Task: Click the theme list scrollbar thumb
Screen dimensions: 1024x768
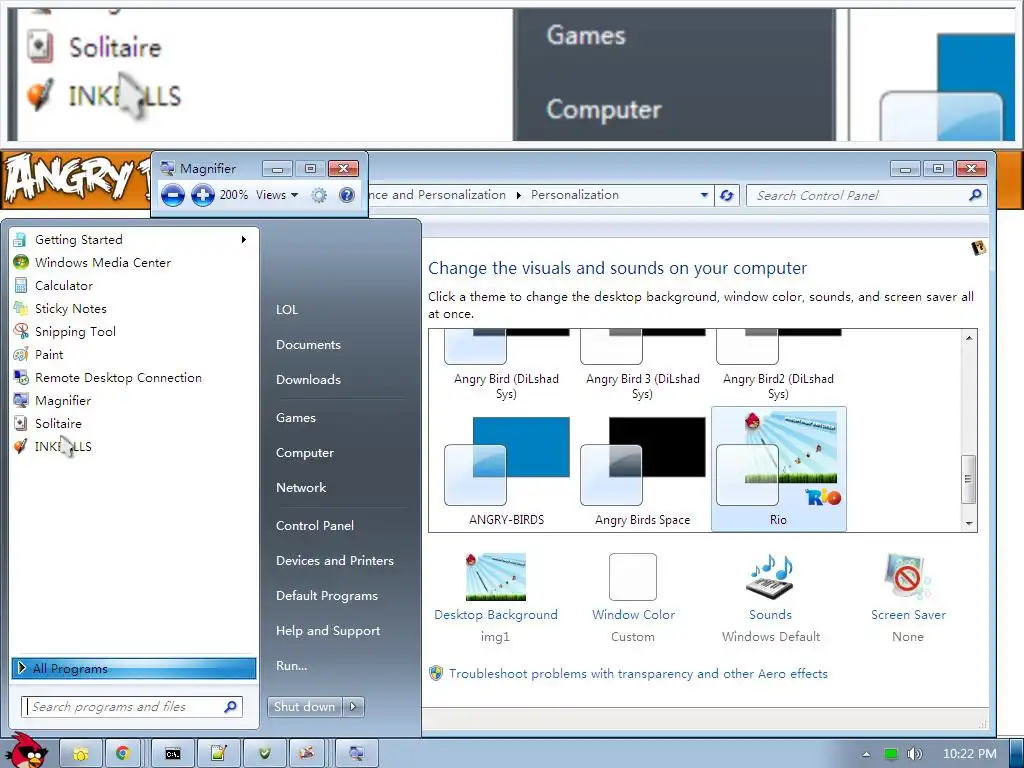Action: tap(969, 479)
